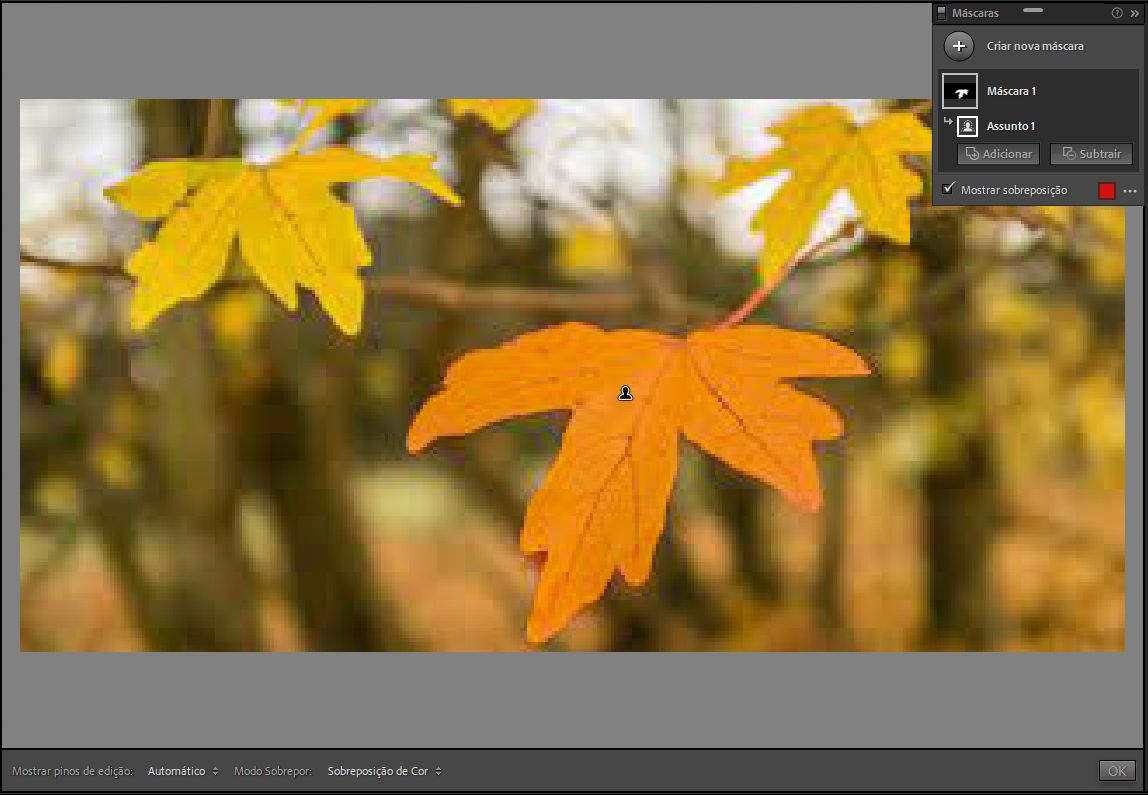The image size is (1148, 795).
Task: Open the 'Automático' edit pins dropdown
Action: coord(183,771)
